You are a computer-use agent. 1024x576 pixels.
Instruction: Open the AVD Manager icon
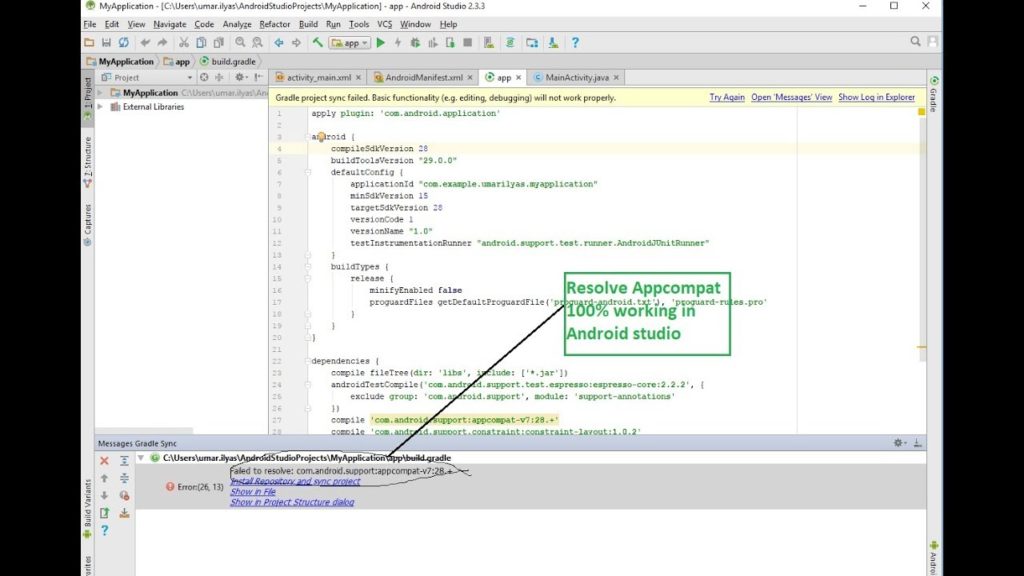[488, 42]
